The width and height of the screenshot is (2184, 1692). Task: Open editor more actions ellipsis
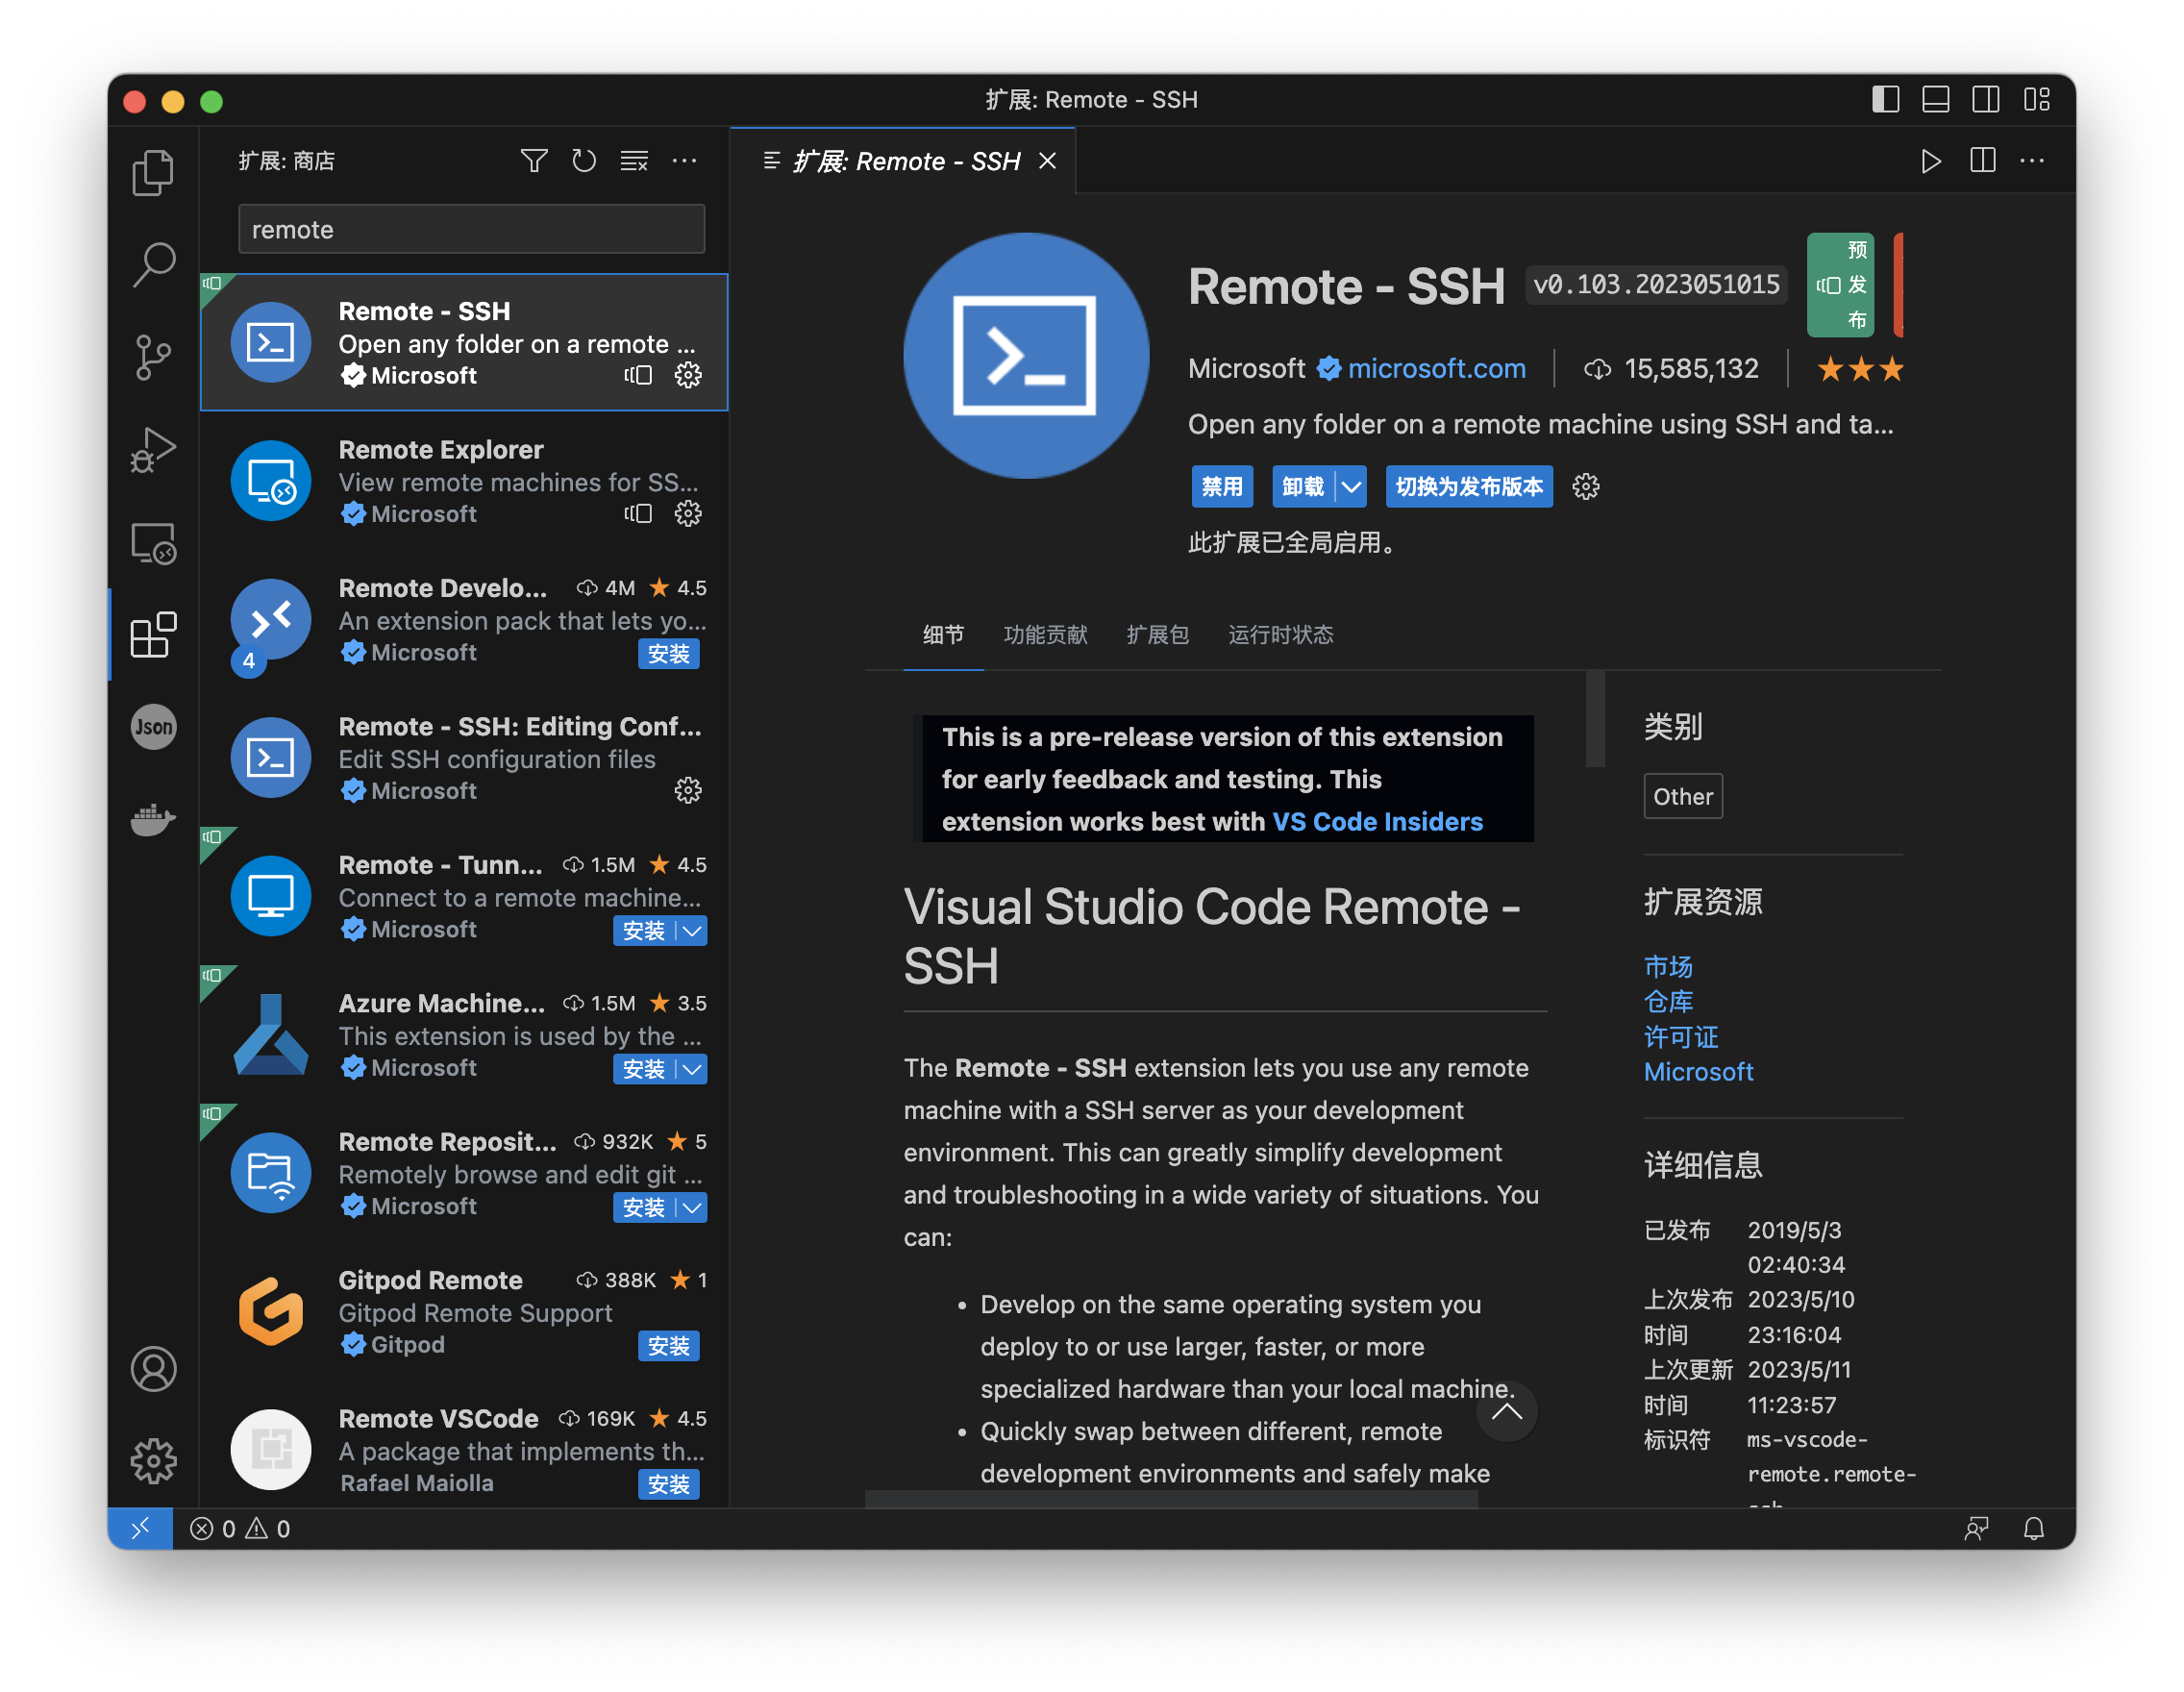click(x=2032, y=161)
